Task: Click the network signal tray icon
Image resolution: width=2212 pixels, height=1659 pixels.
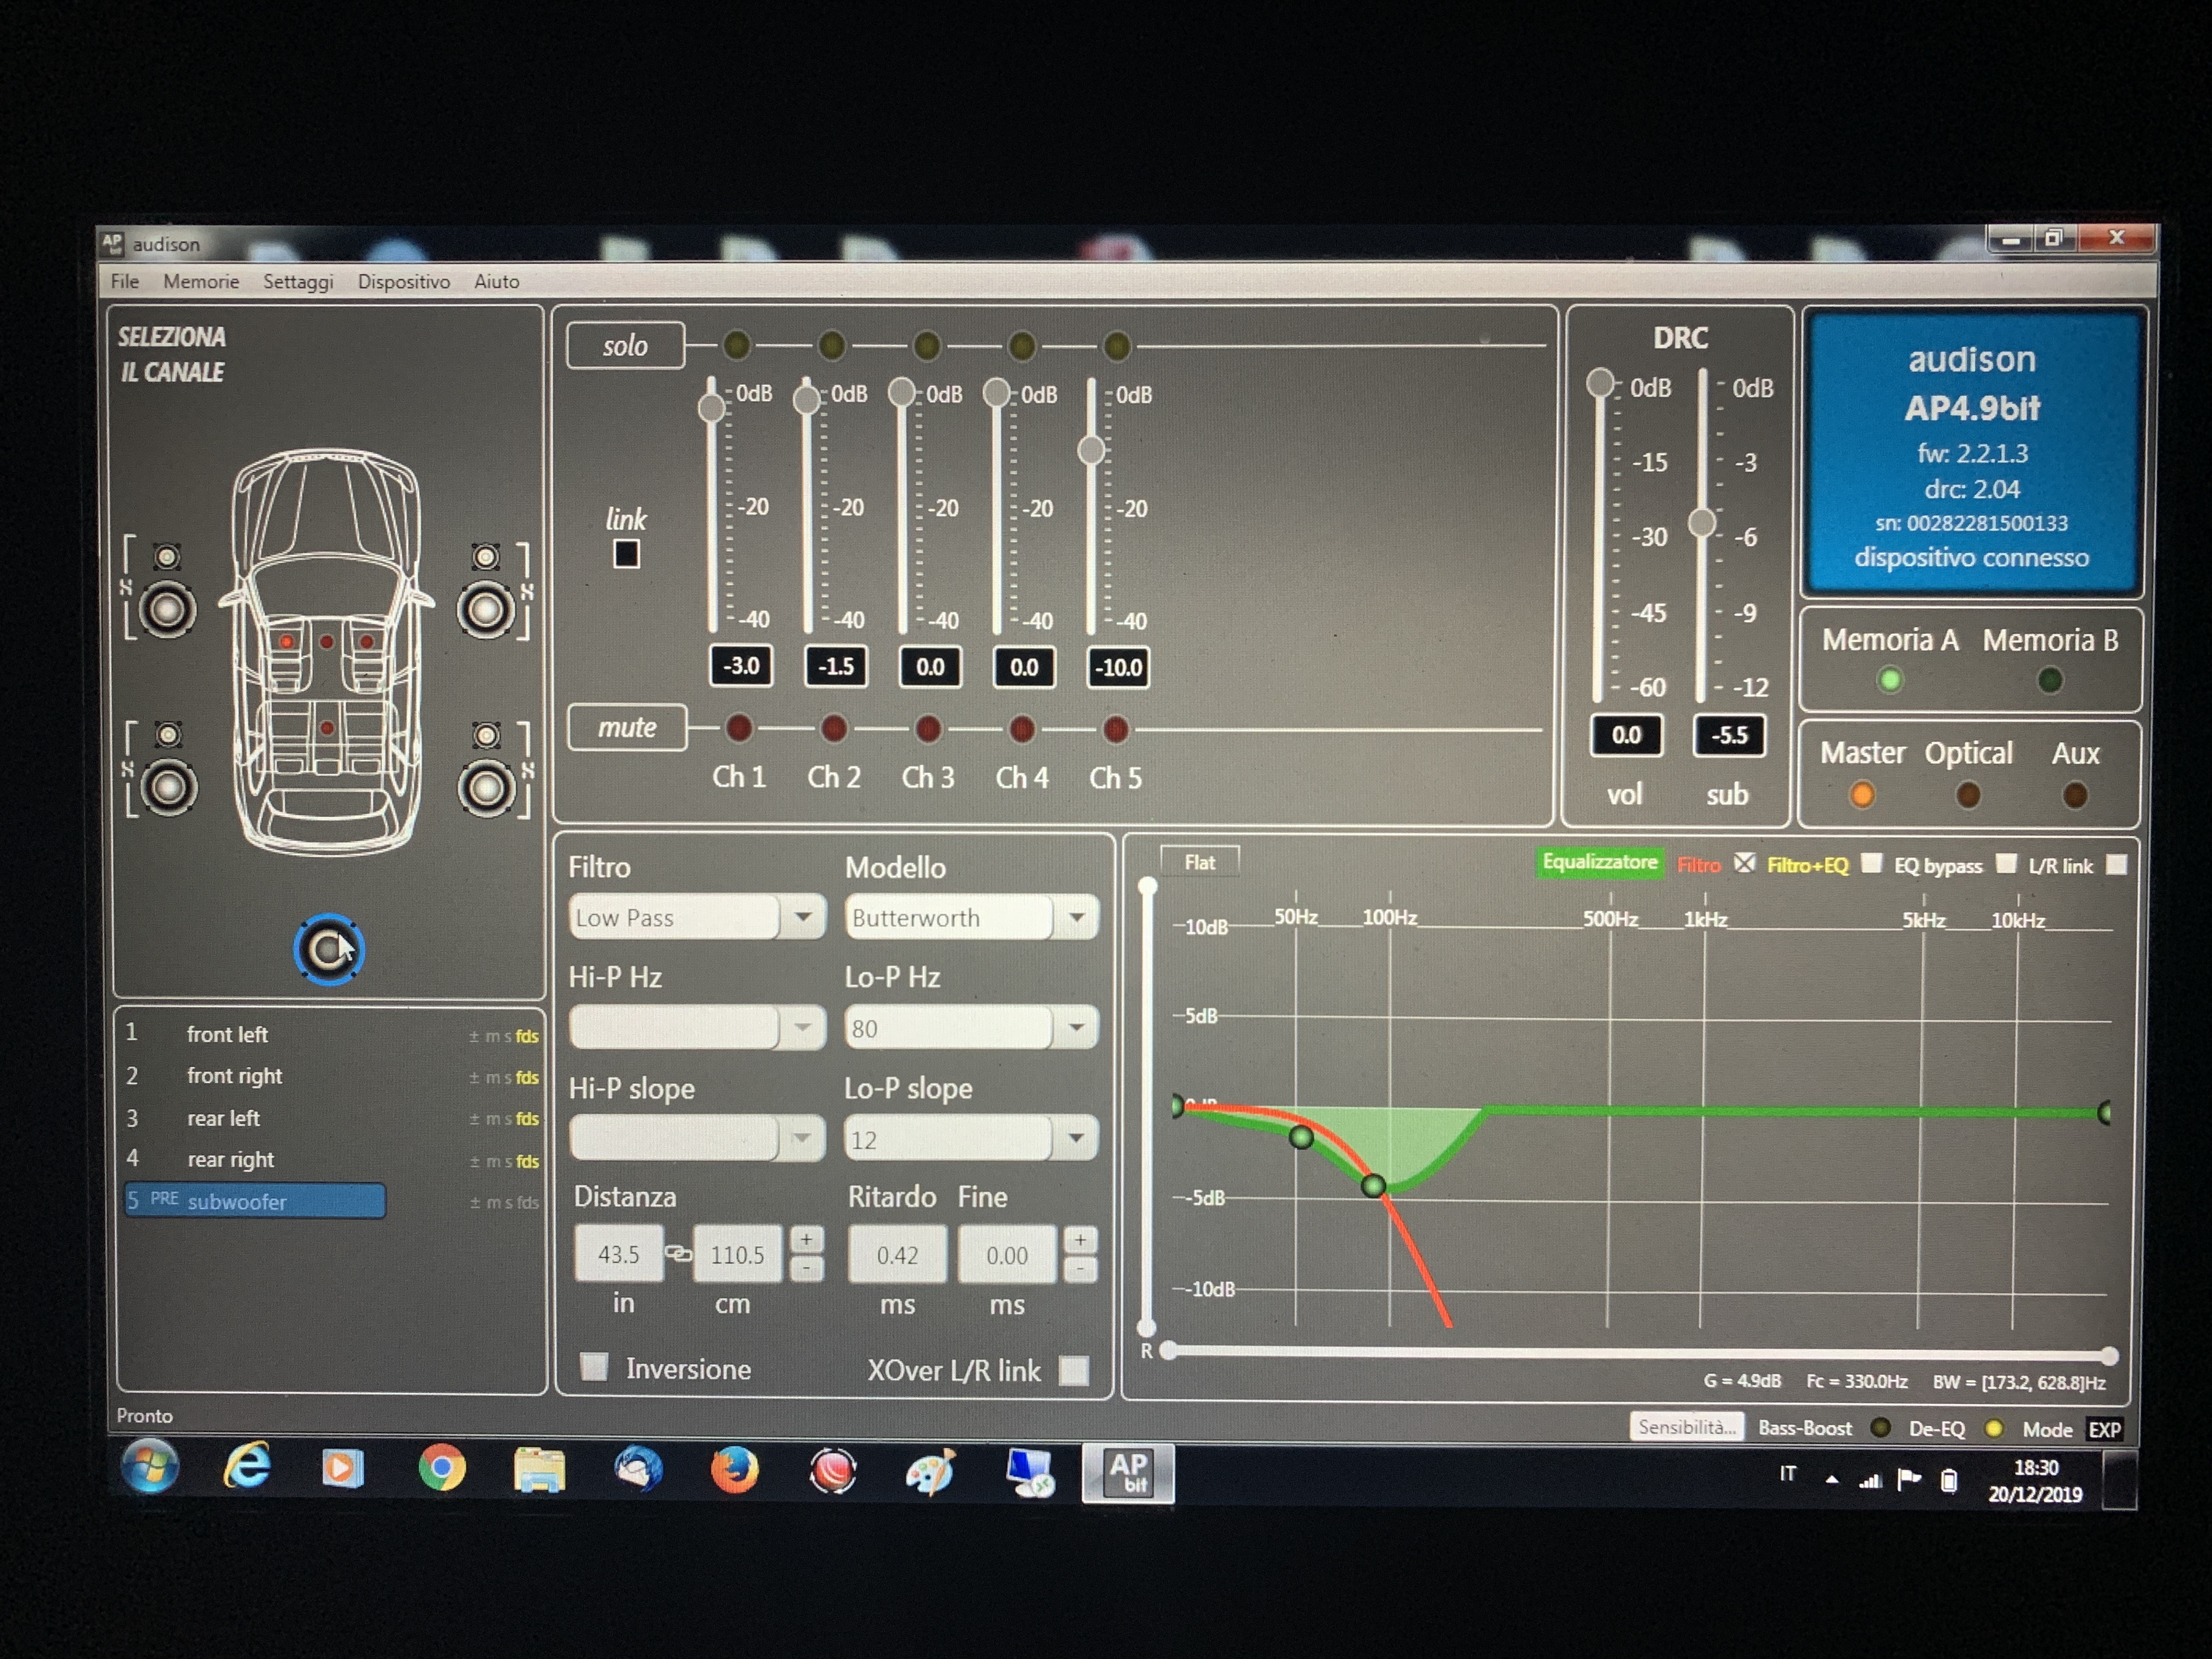Action: tap(1870, 1480)
